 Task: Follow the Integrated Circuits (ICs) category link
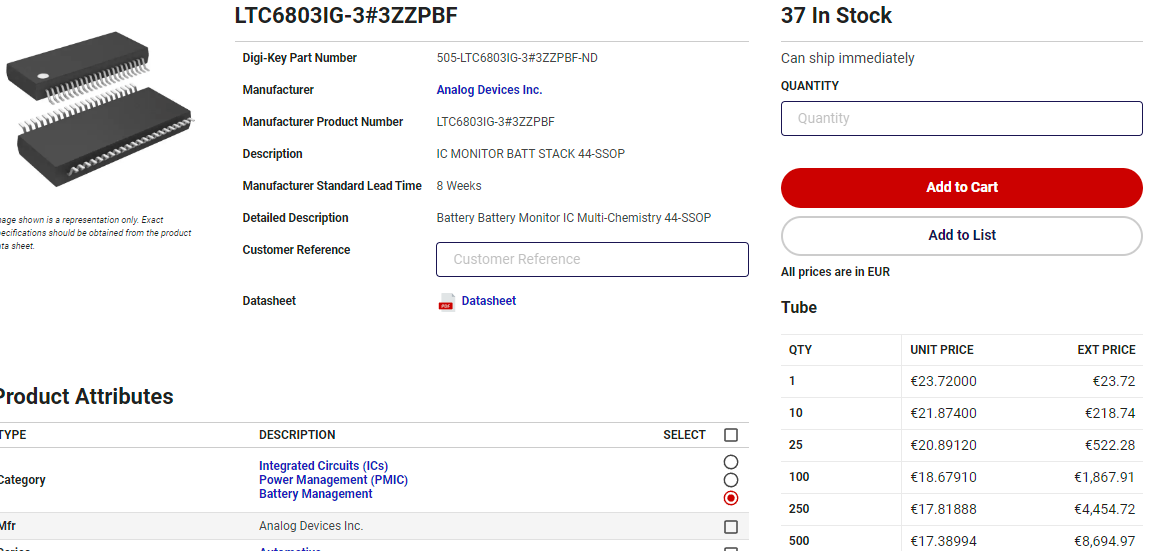(323, 466)
